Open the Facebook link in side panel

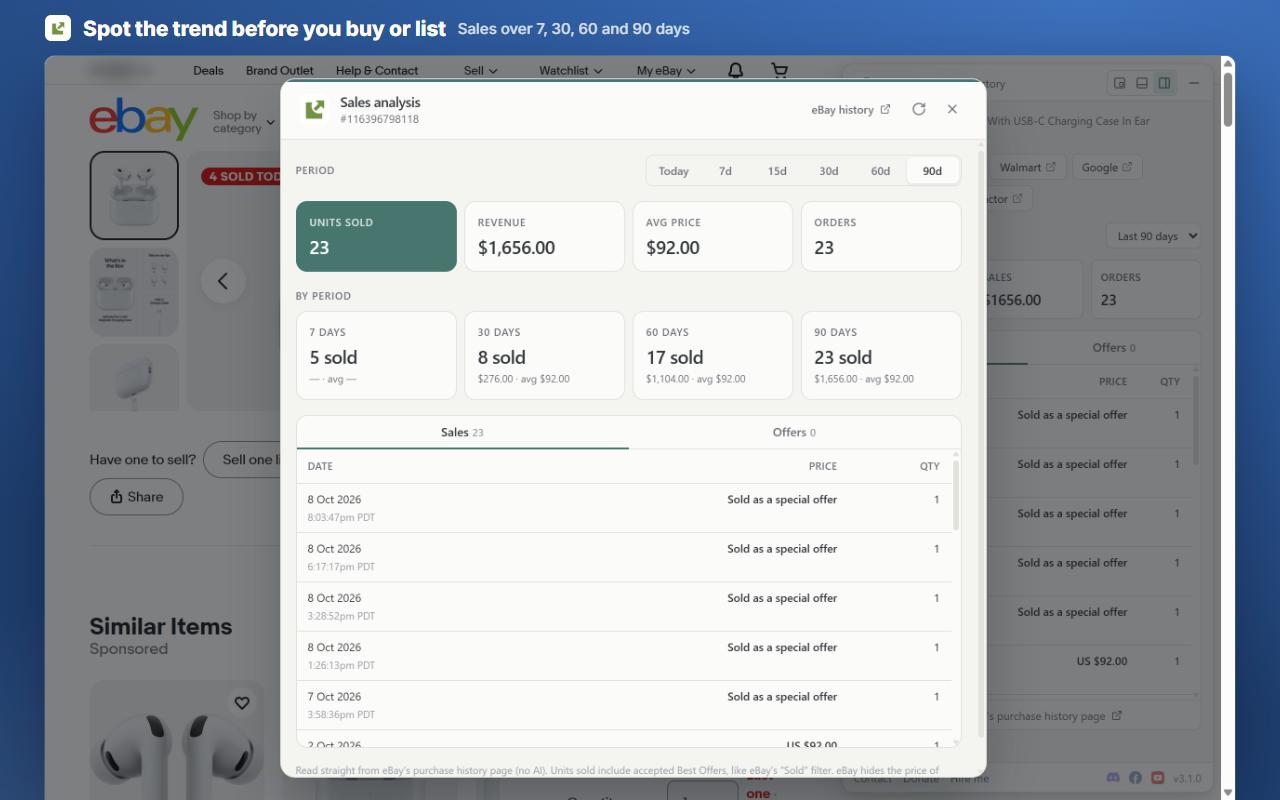pyautogui.click(x=1136, y=778)
